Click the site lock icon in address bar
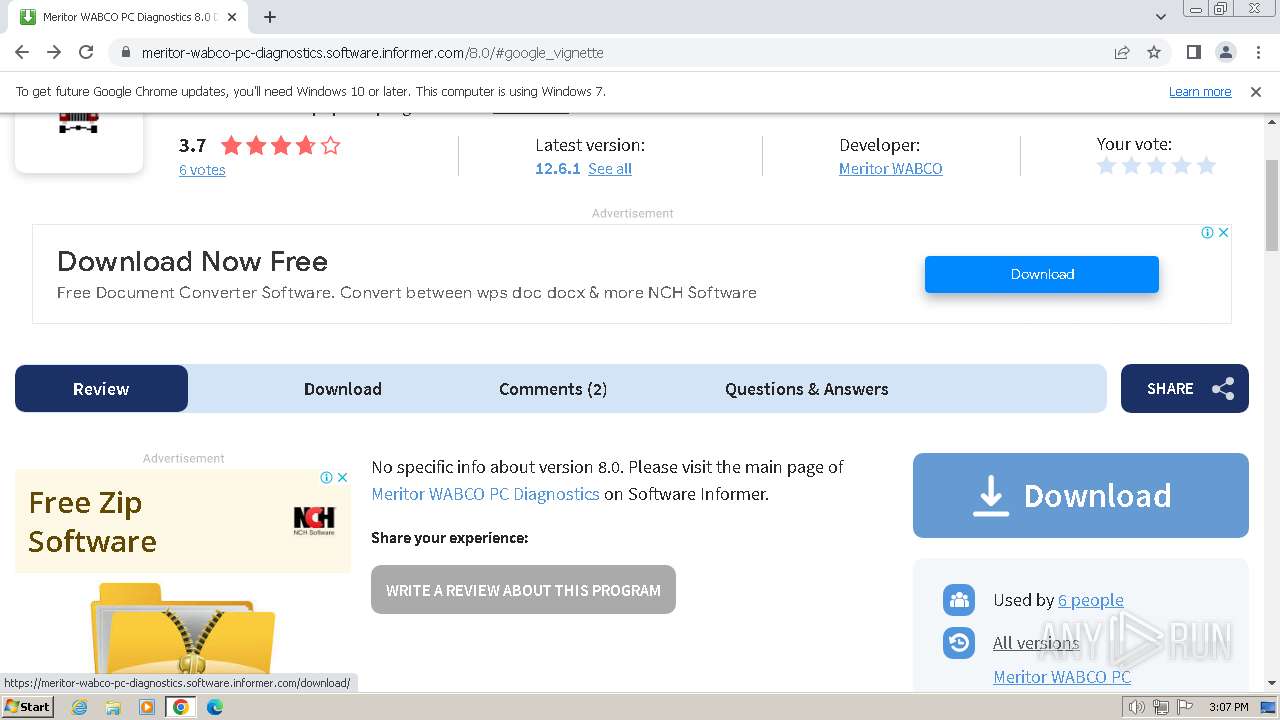1280x720 pixels. [x=125, y=52]
